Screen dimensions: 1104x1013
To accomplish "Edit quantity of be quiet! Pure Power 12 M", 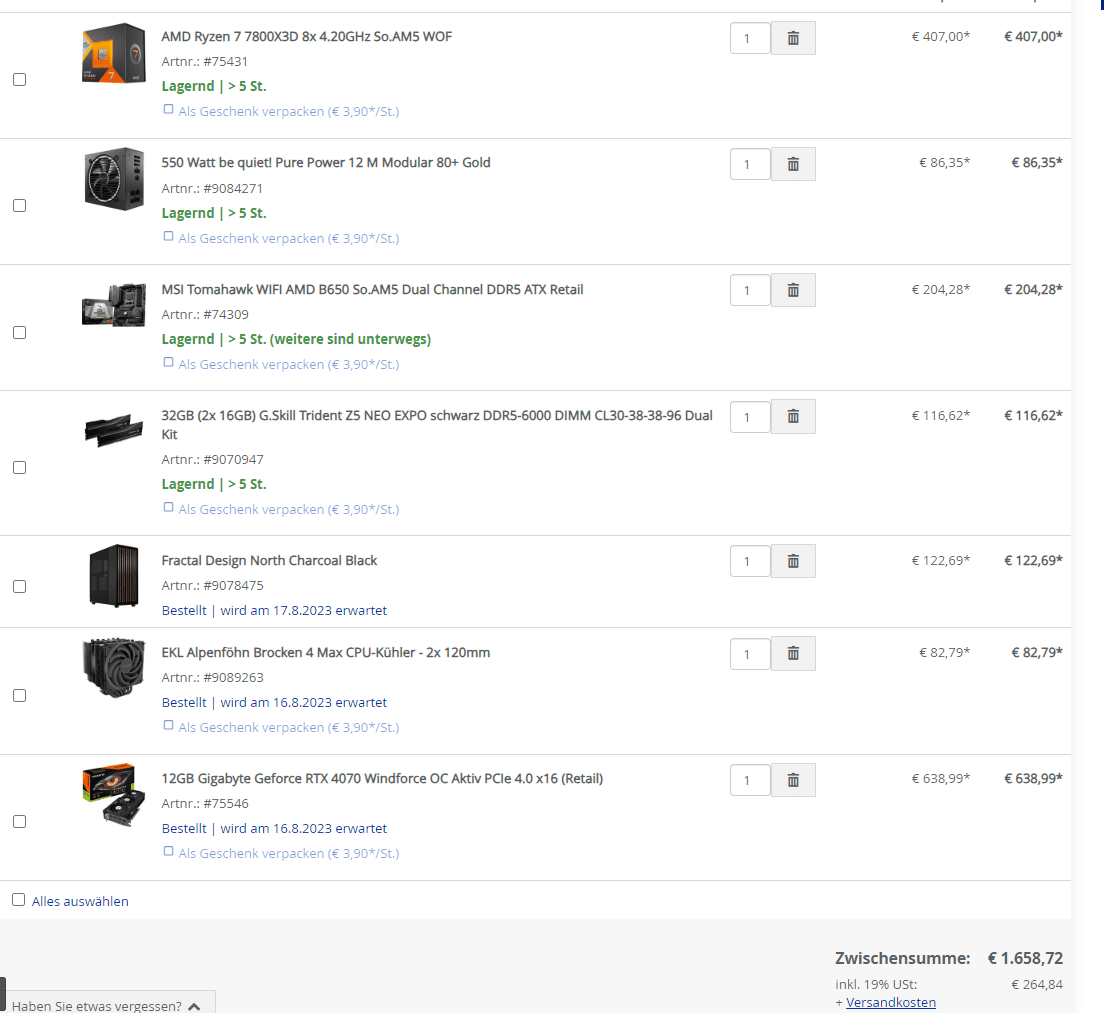I will click(x=750, y=164).
